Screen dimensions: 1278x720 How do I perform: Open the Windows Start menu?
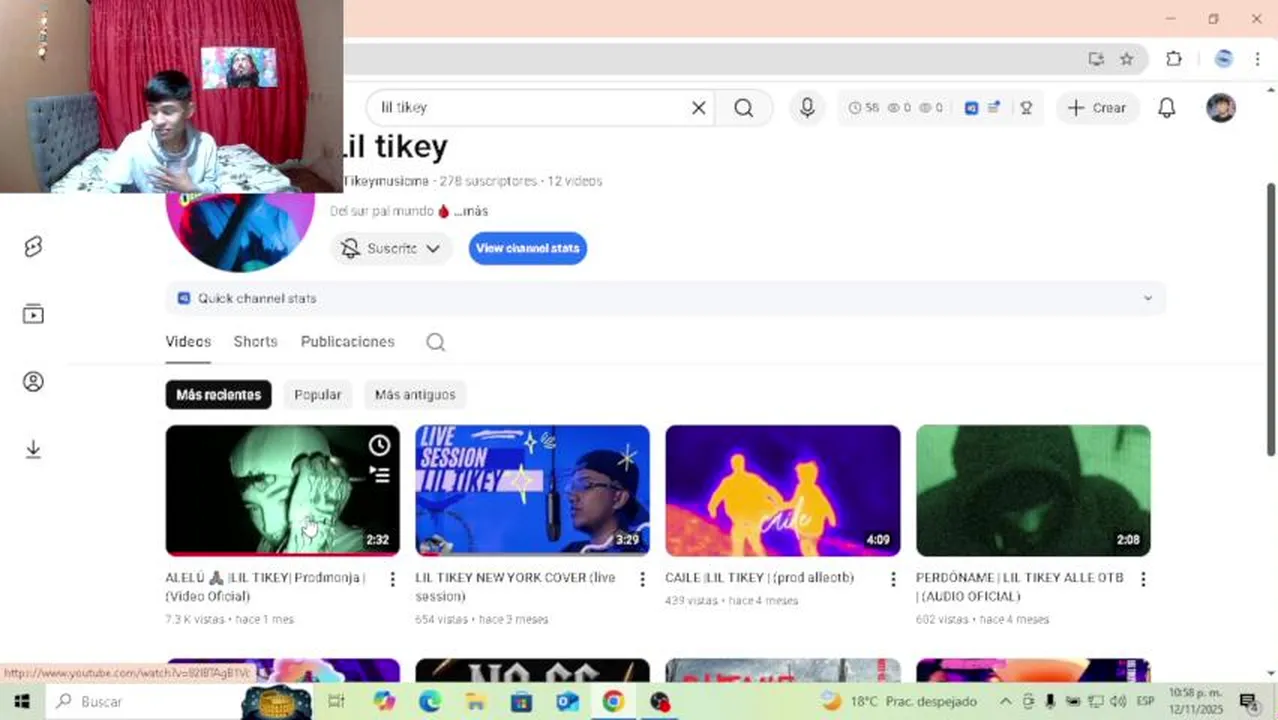[22, 701]
